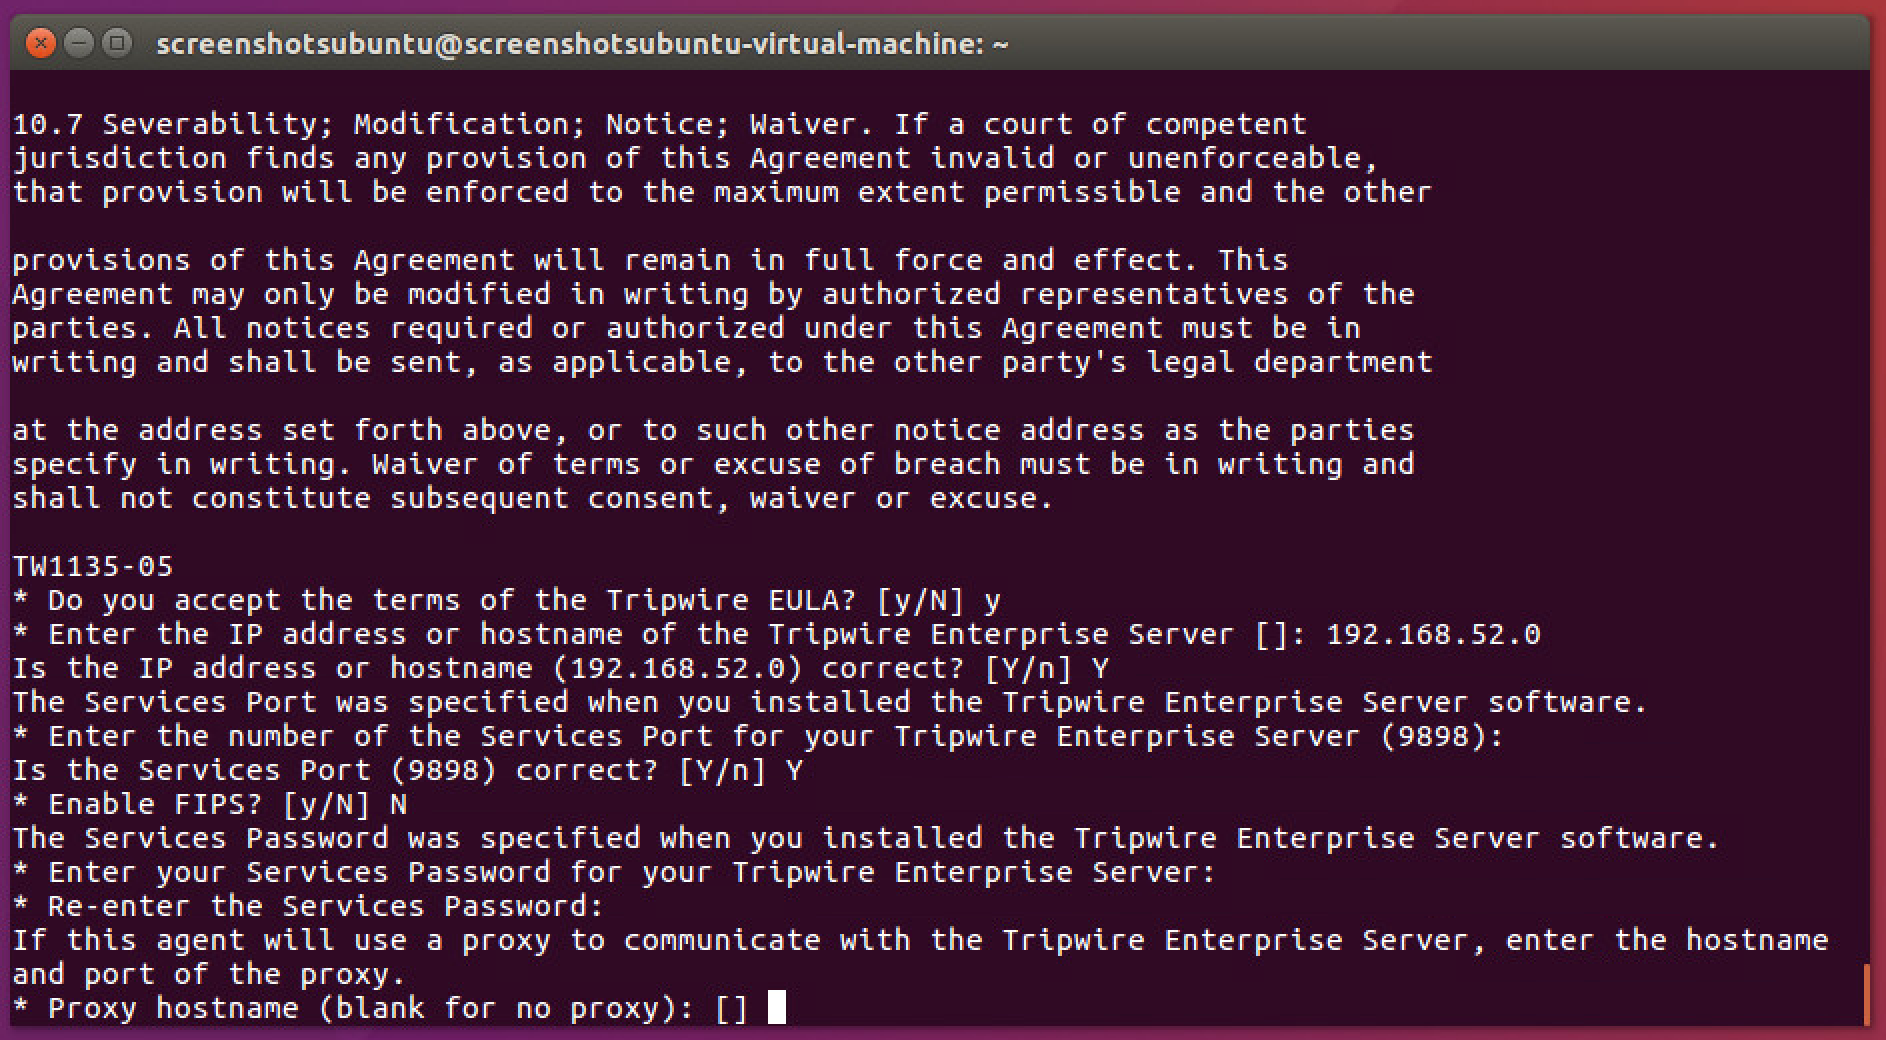
Task: Click the "and port of the proxy." line
Action: 208,974
